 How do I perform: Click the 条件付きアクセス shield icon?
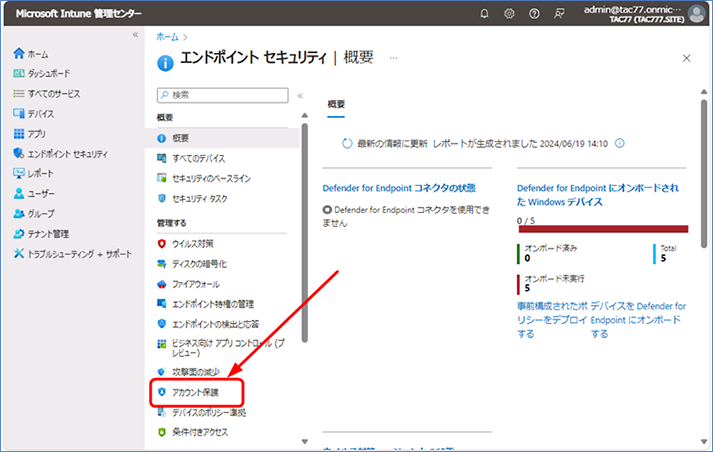(161, 432)
